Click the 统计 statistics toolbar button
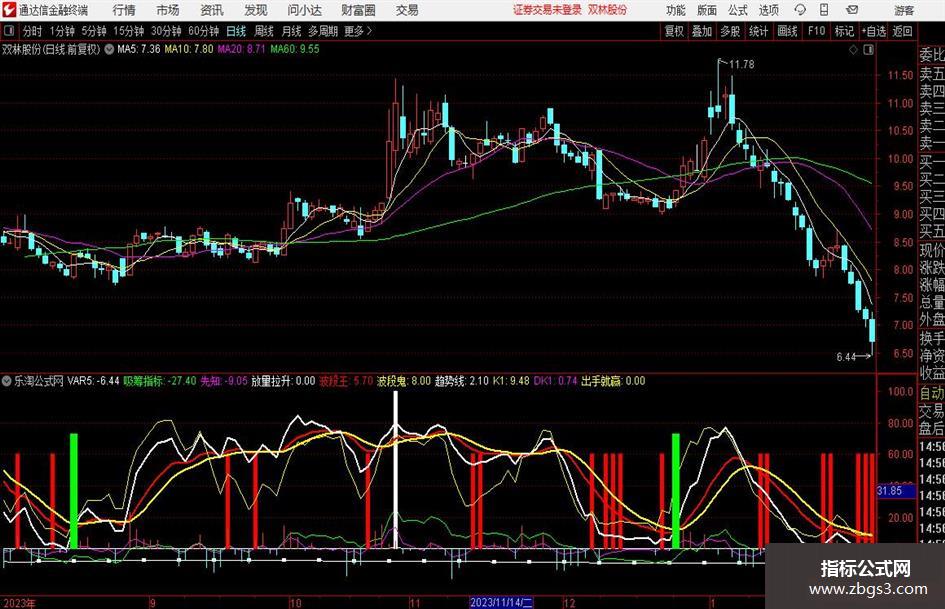The width and height of the screenshot is (945, 609). tap(758, 31)
